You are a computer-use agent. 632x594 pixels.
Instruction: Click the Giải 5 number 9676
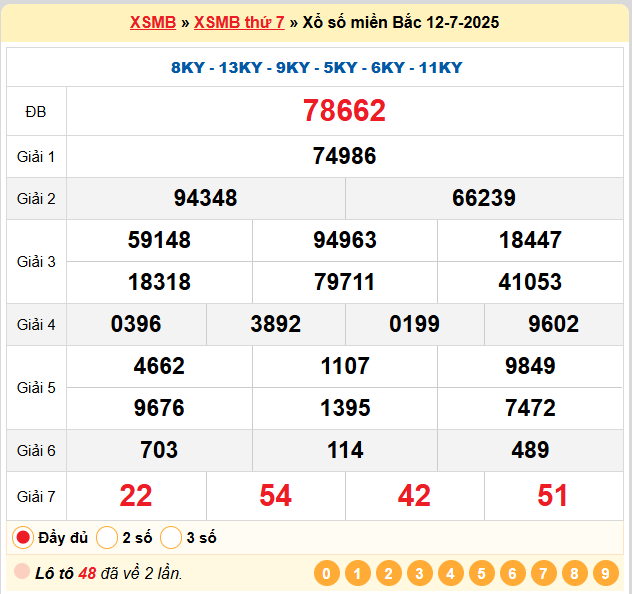159,408
